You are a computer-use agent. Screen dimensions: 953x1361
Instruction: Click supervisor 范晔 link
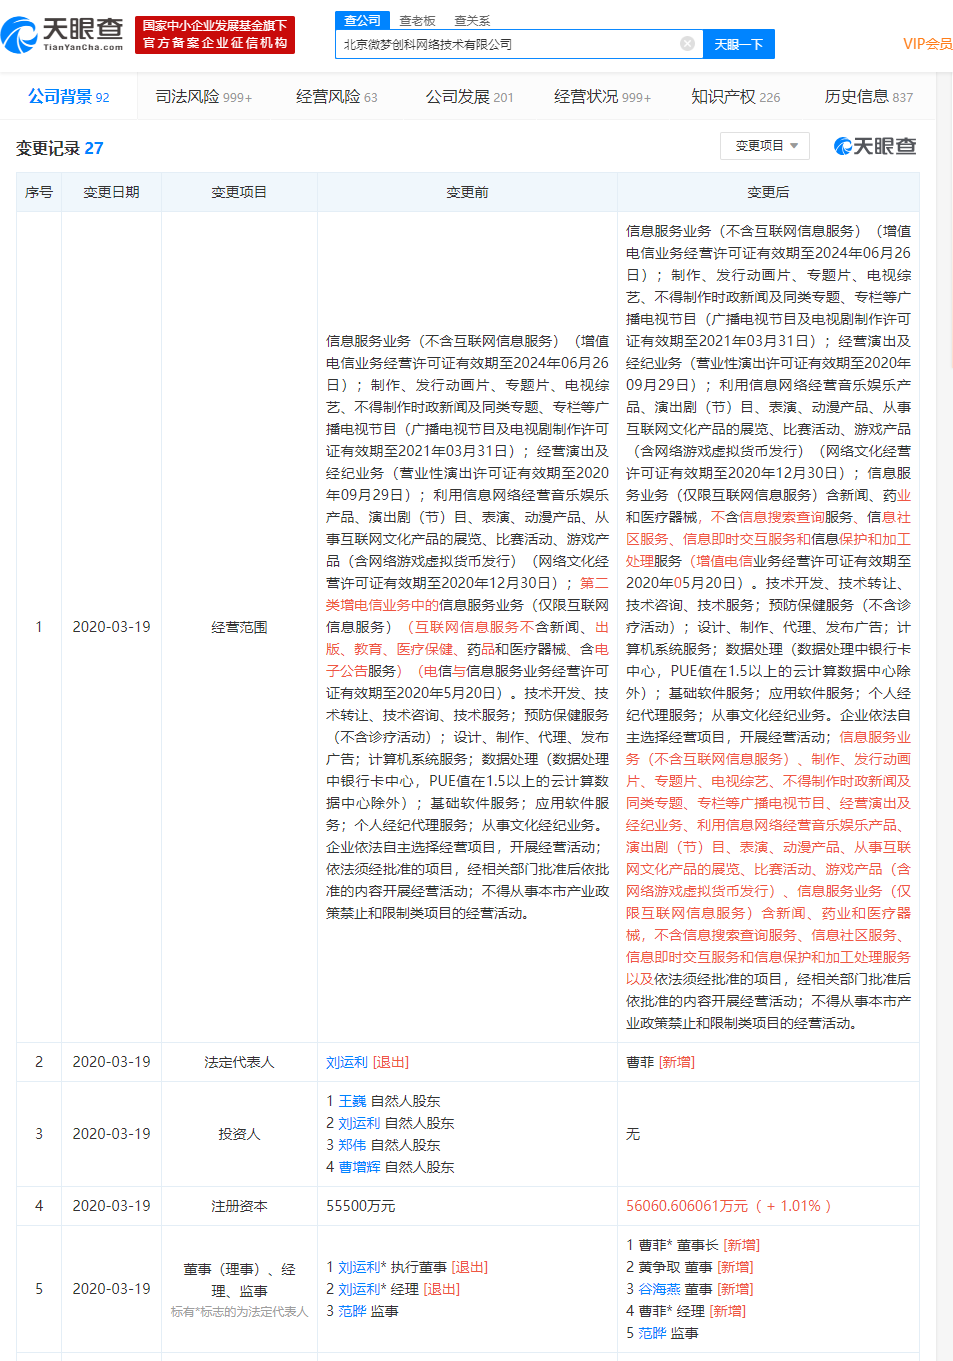(x=649, y=1332)
